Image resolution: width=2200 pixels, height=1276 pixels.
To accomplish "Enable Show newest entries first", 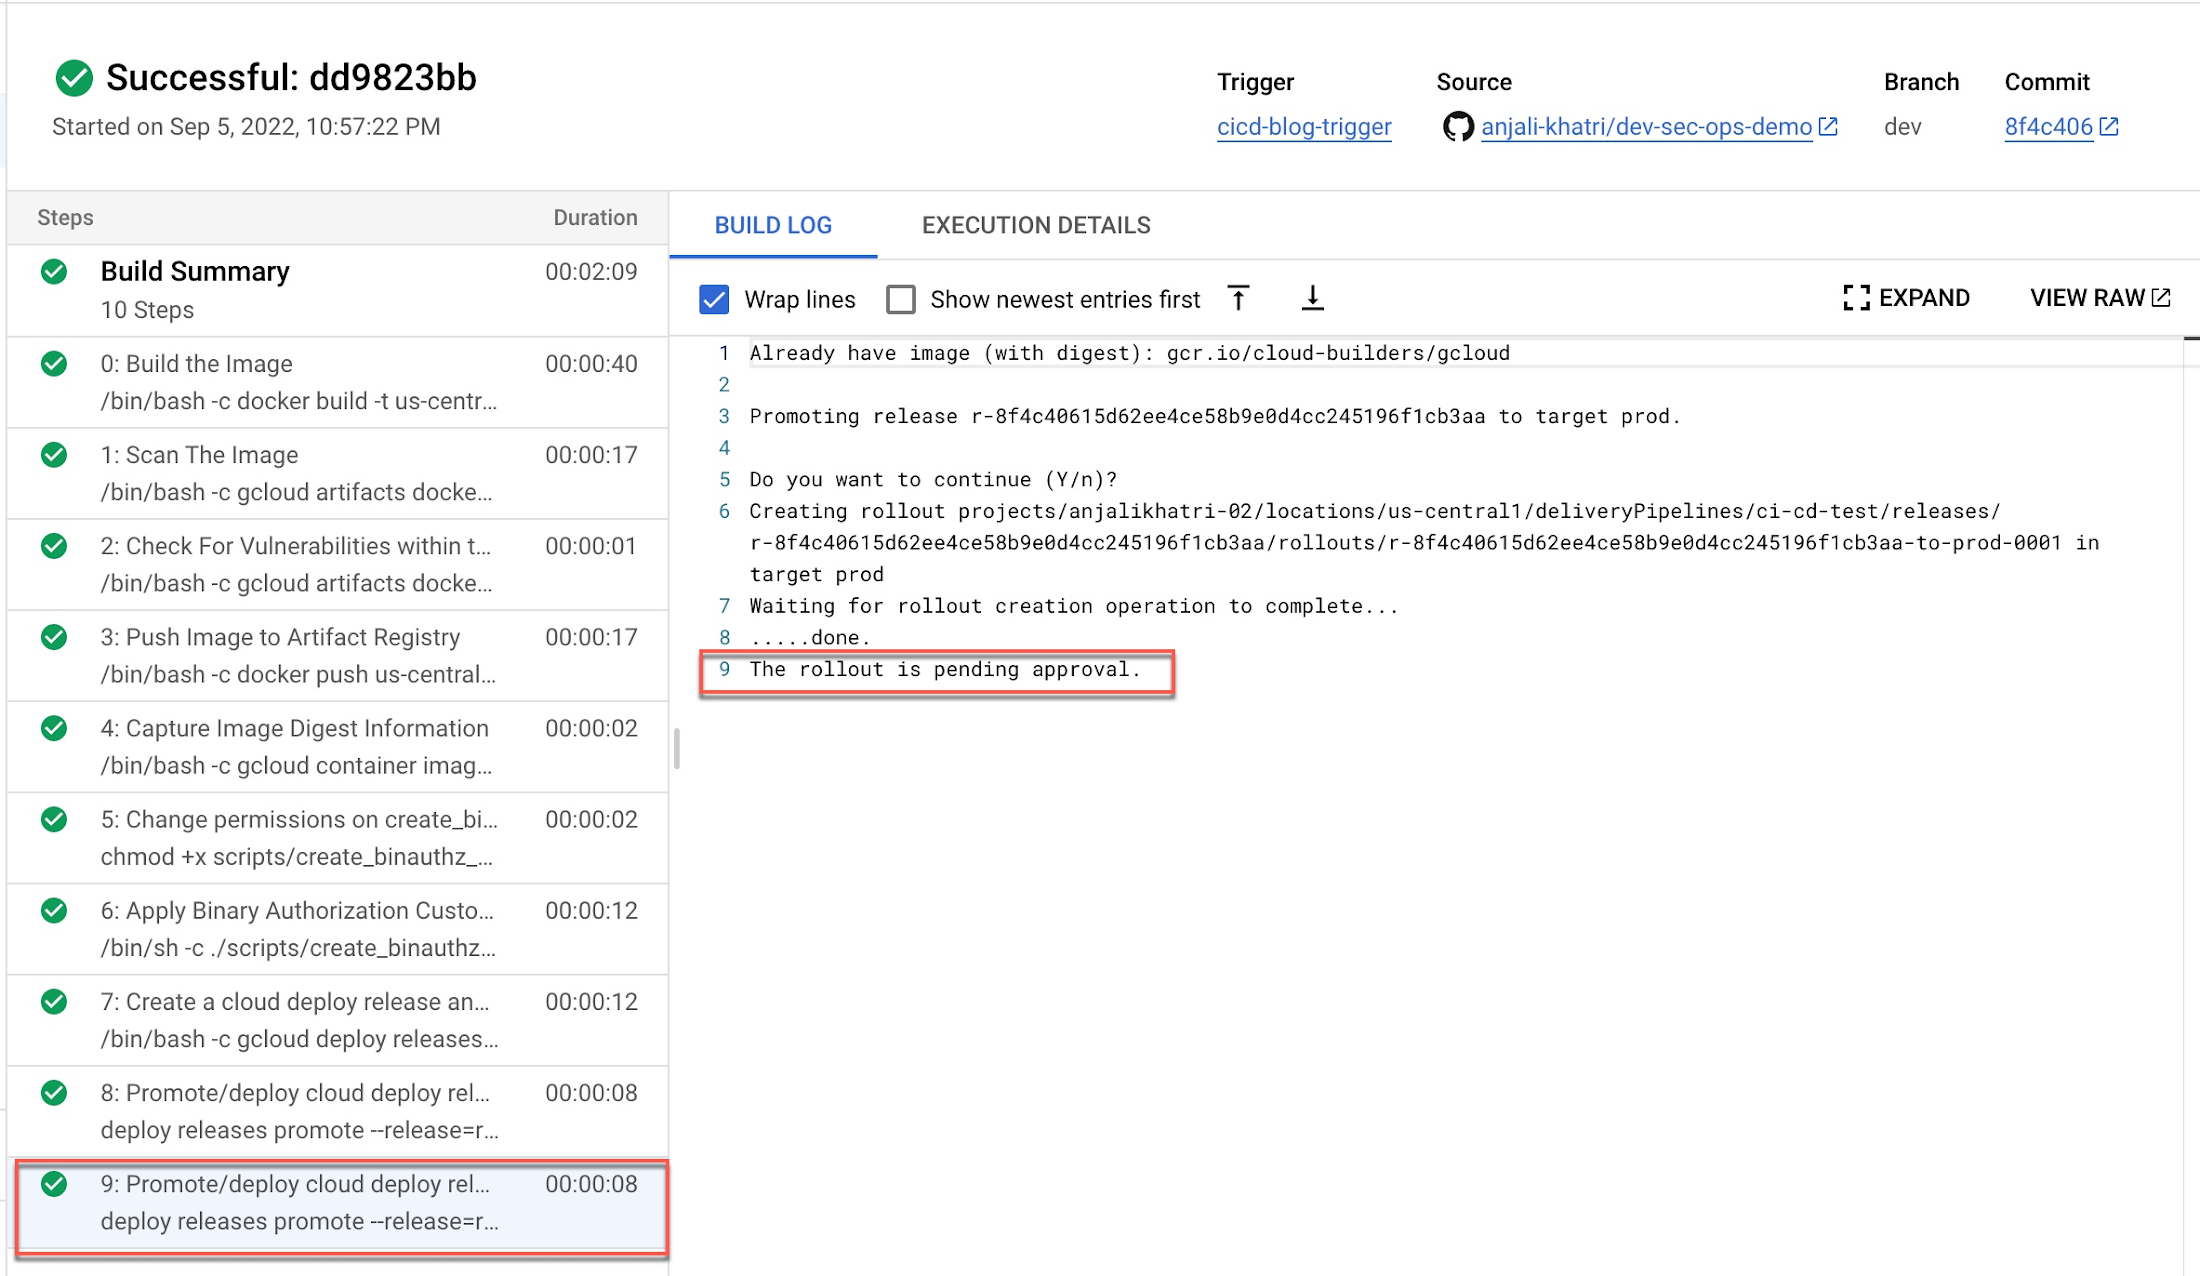I will (901, 299).
